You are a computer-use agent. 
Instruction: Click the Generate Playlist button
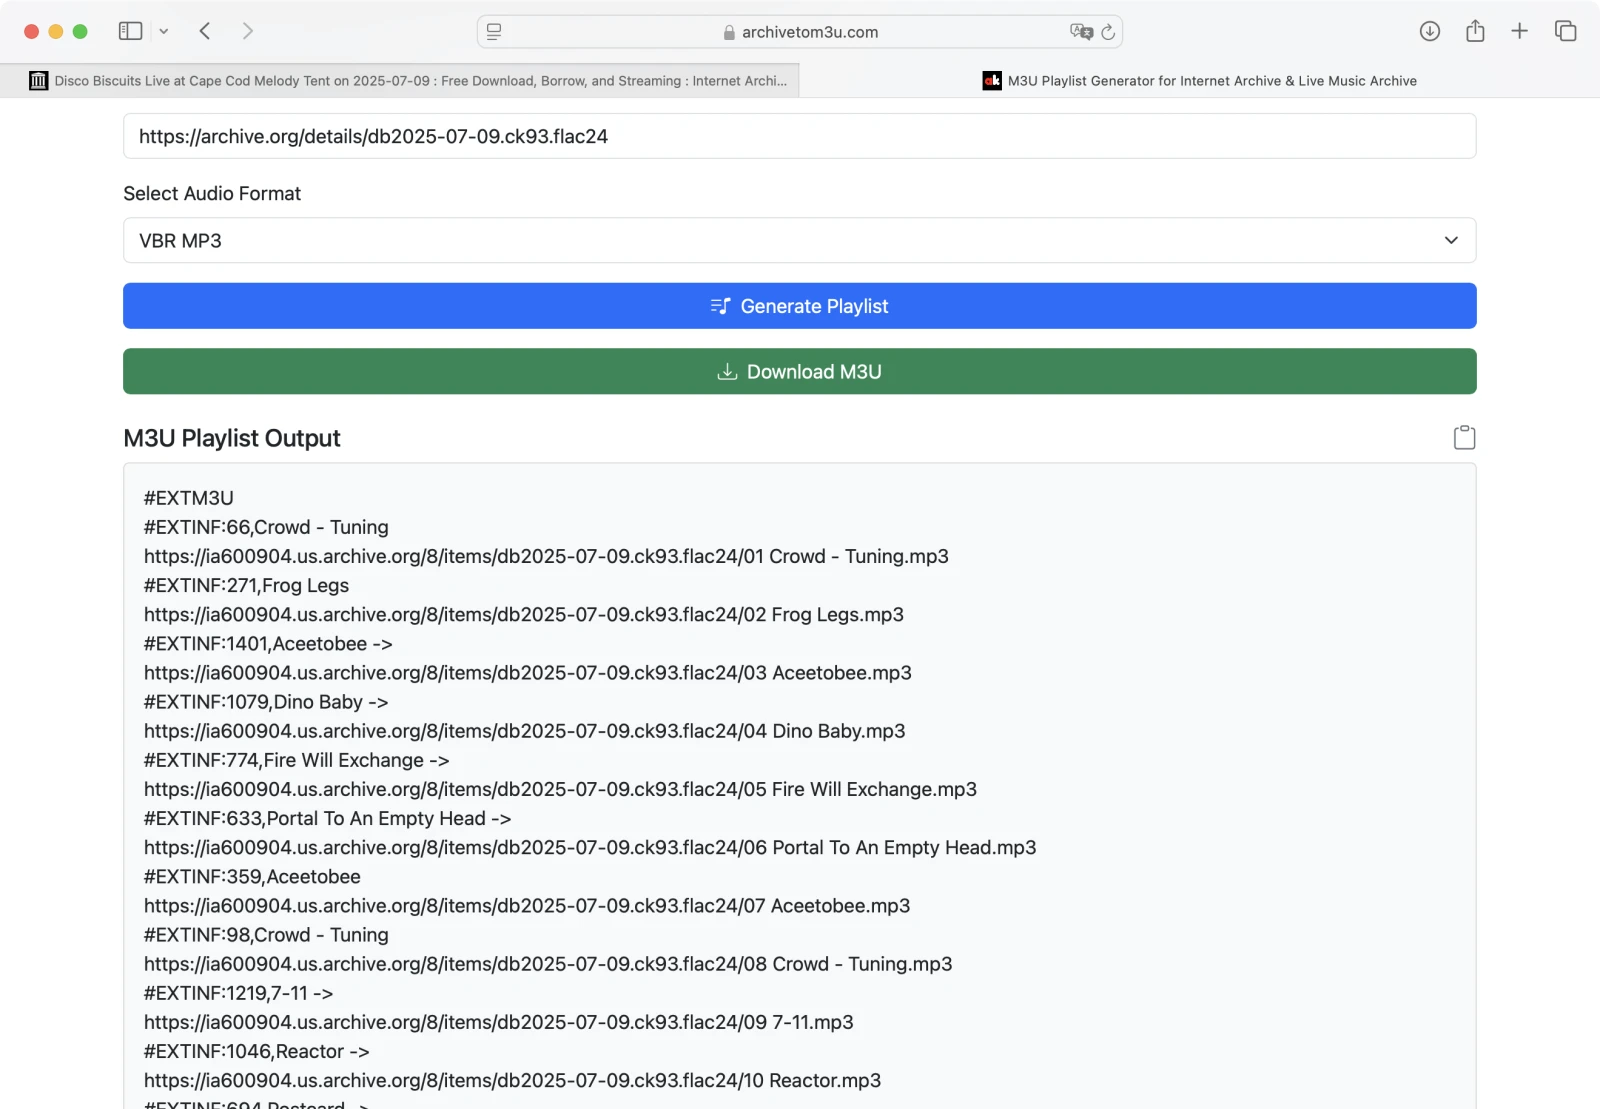[799, 306]
